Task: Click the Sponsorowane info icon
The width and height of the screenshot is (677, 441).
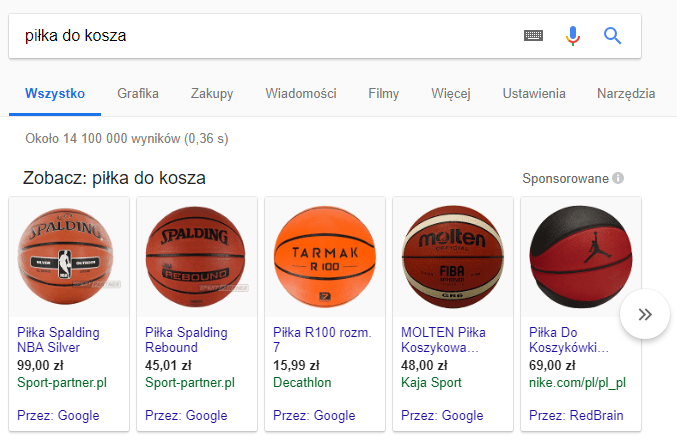Action: pos(618,178)
